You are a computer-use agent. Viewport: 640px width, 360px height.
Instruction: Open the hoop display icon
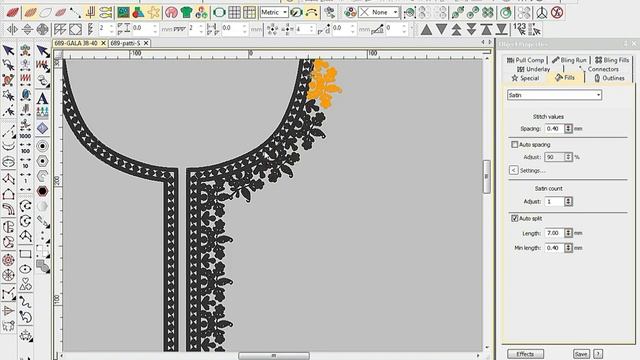pos(219,12)
